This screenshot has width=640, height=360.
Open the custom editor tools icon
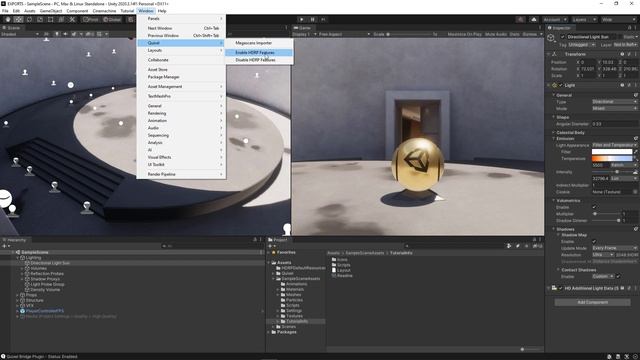[72, 19]
